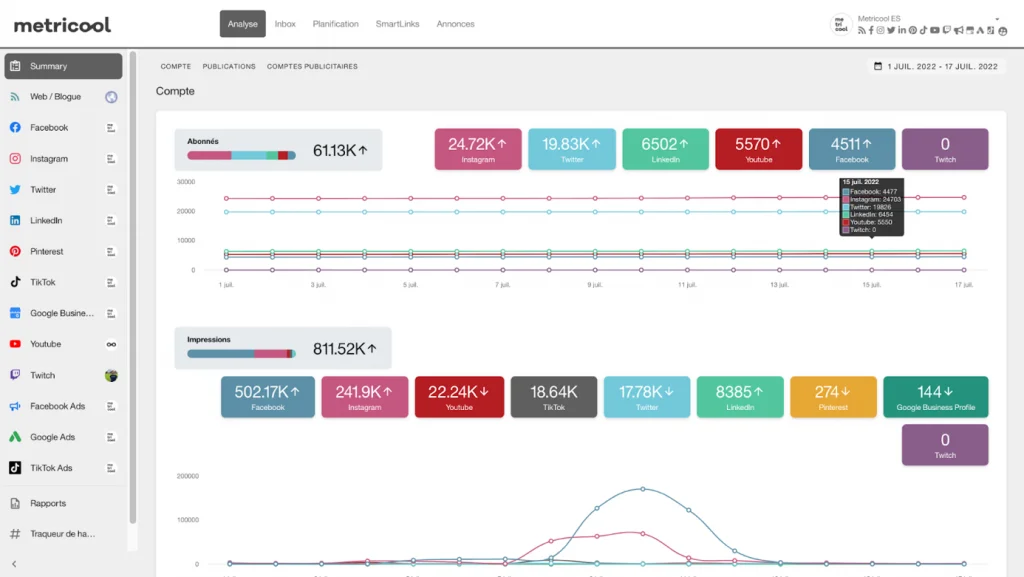Select the COMPTES PUBLICITAIRES sub-tab
1024x577 pixels.
click(x=312, y=66)
